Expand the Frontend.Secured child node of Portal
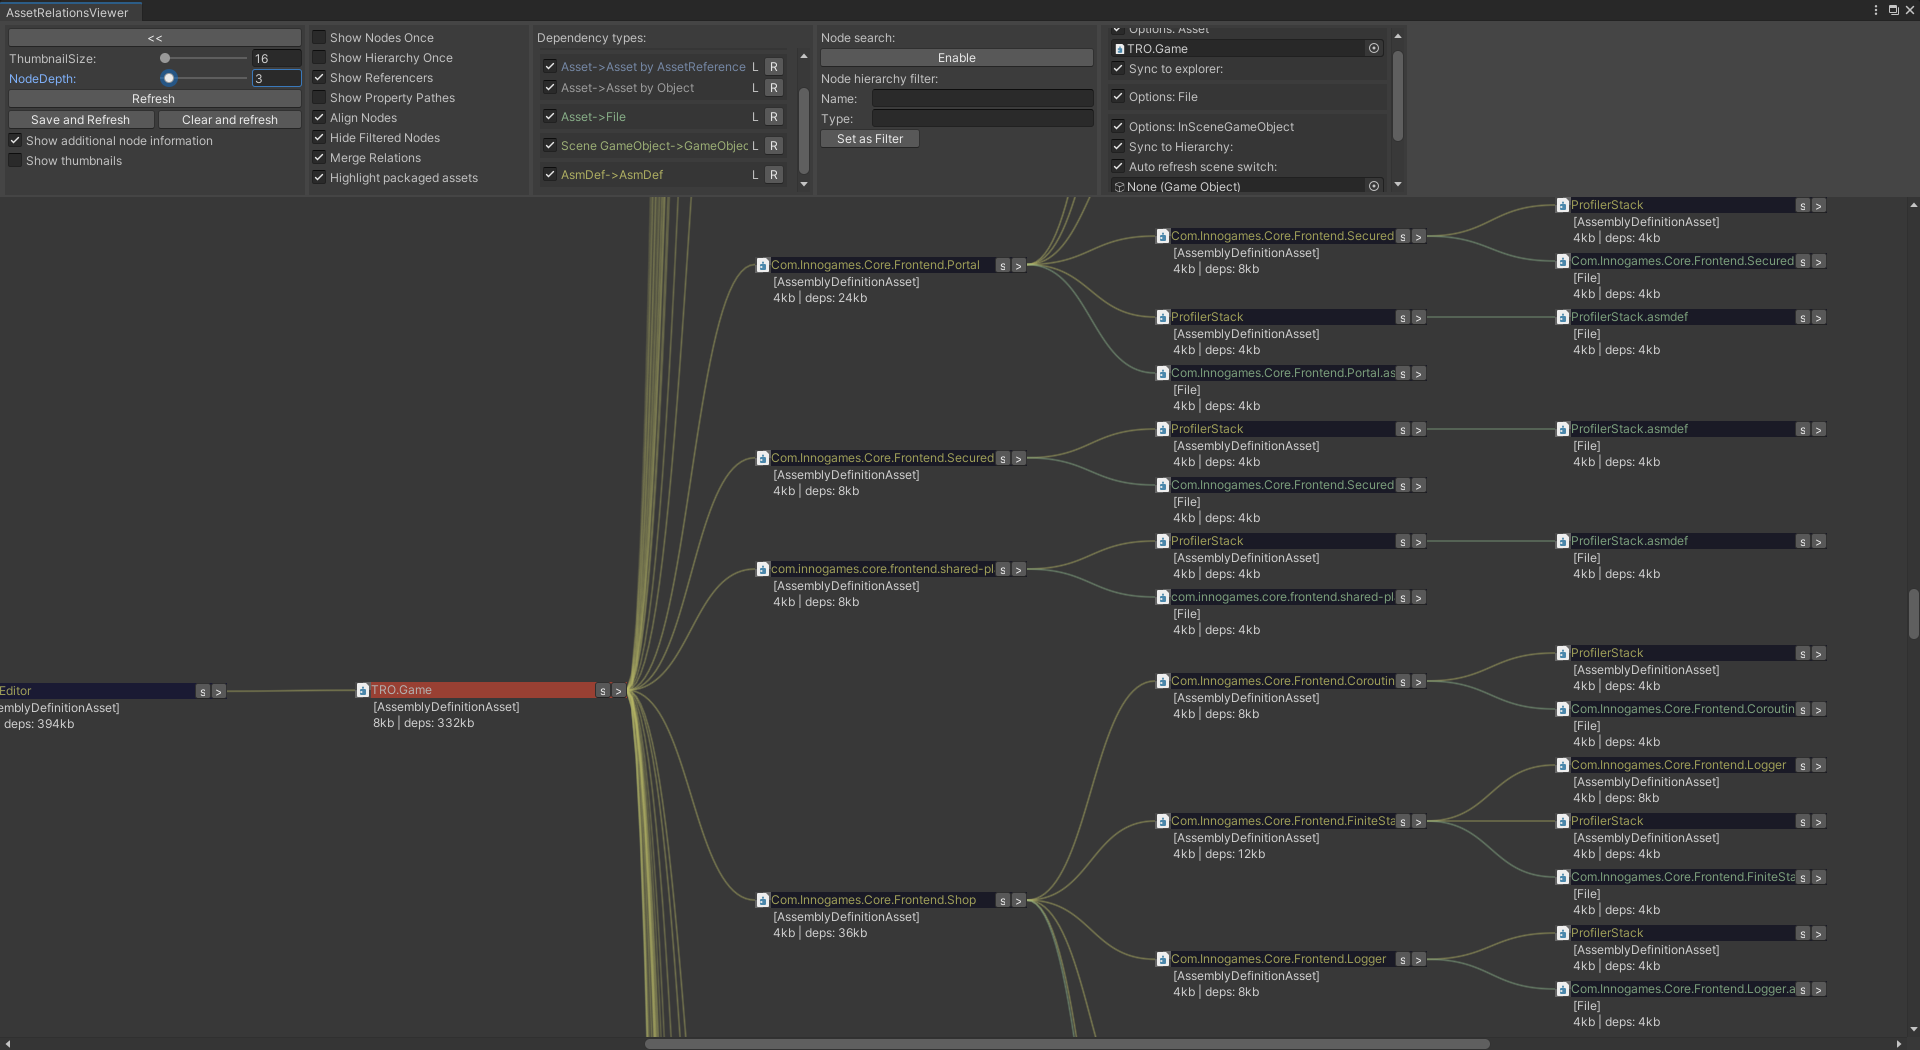 point(1419,238)
